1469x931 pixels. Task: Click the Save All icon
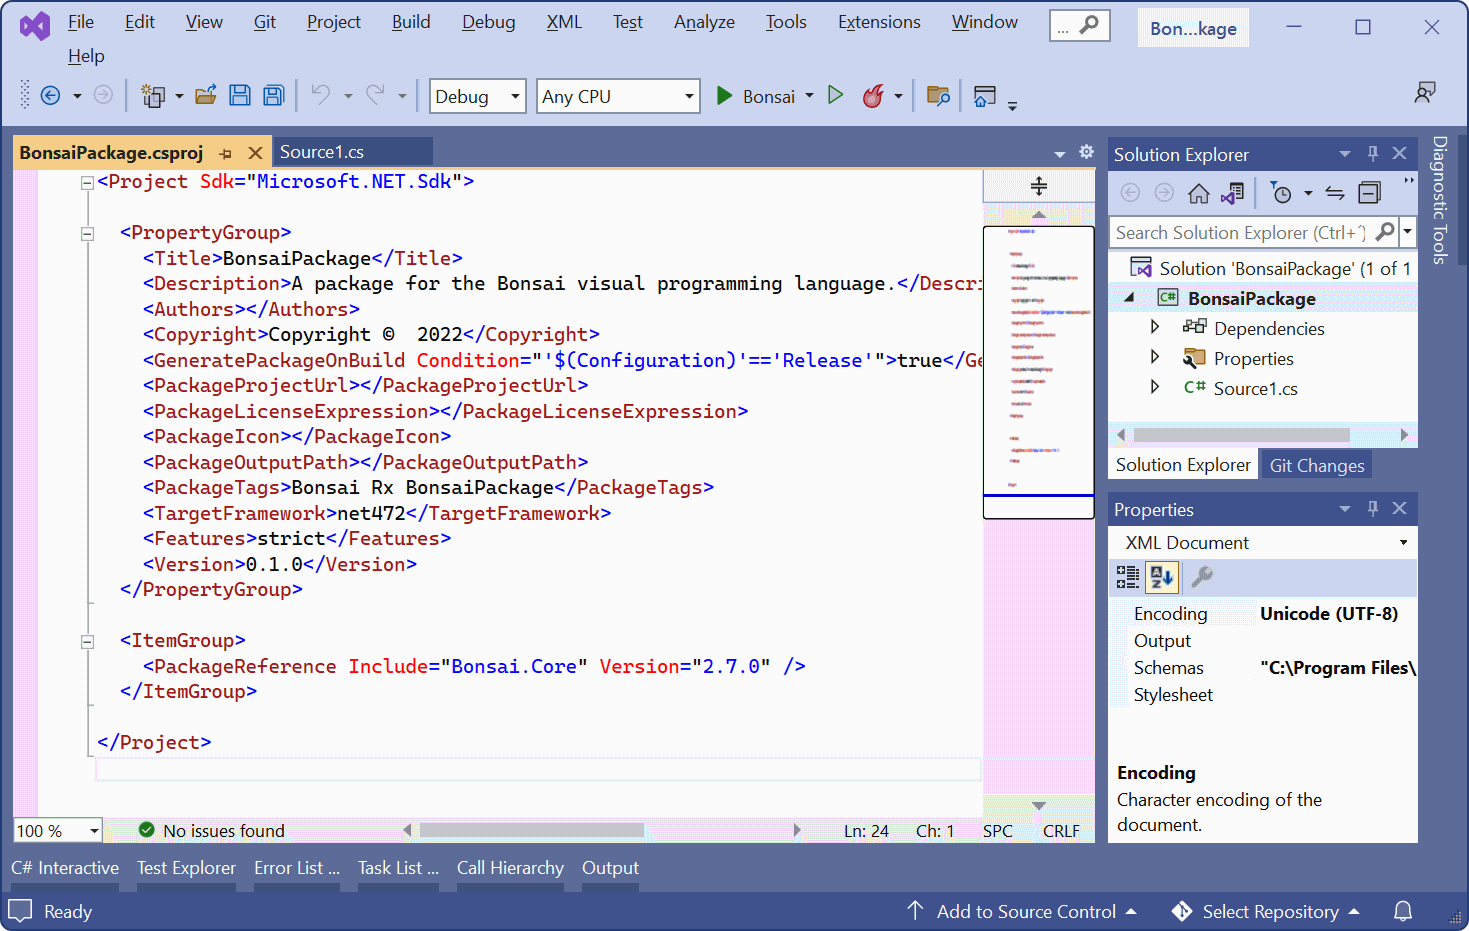274,96
